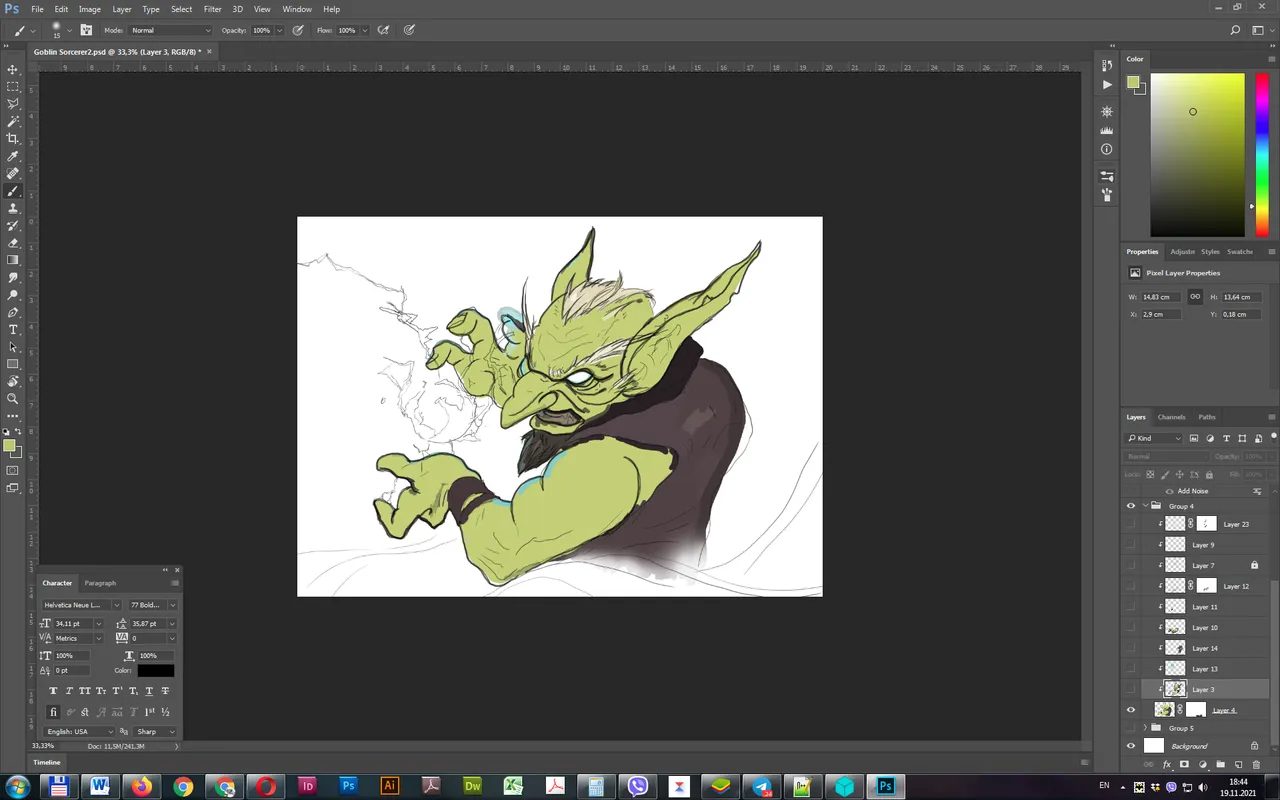
Task: Open the Filter menu
Action: pos(213,9)
